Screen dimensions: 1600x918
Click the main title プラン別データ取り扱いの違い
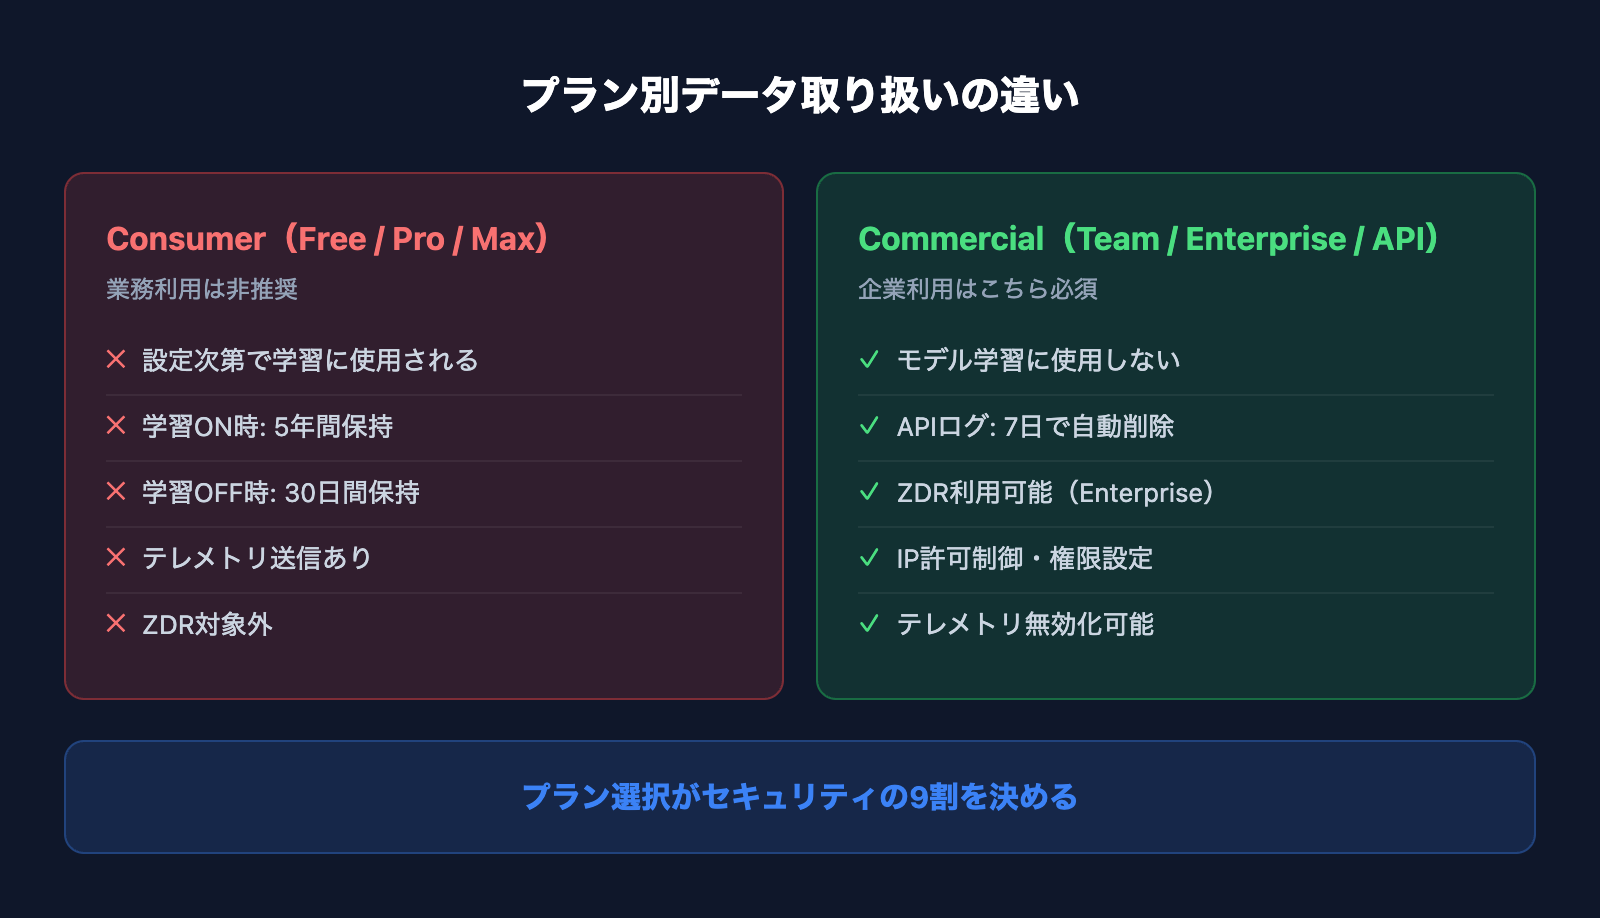pos(800,95)
